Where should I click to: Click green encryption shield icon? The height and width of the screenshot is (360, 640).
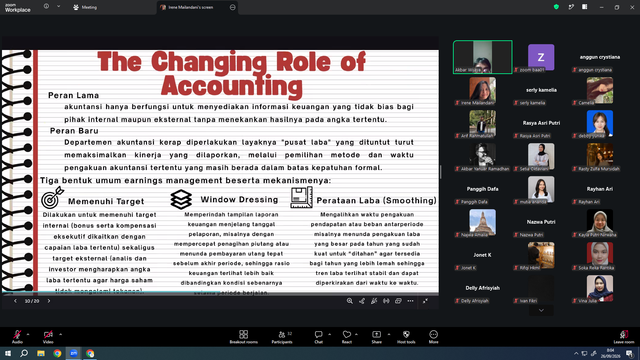[556, 7]
